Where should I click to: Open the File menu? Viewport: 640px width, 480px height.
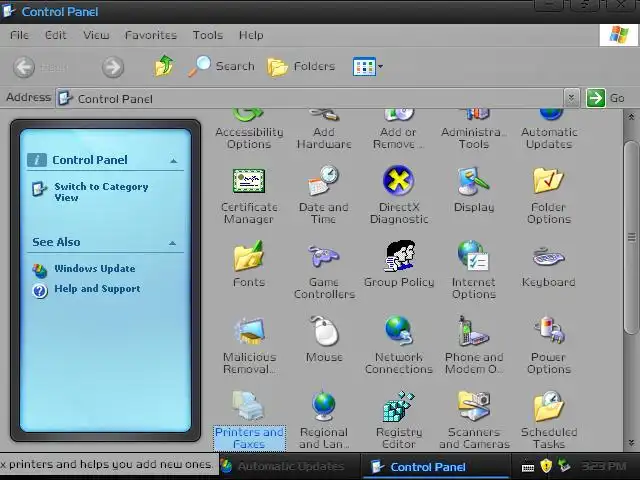(19, 35)
